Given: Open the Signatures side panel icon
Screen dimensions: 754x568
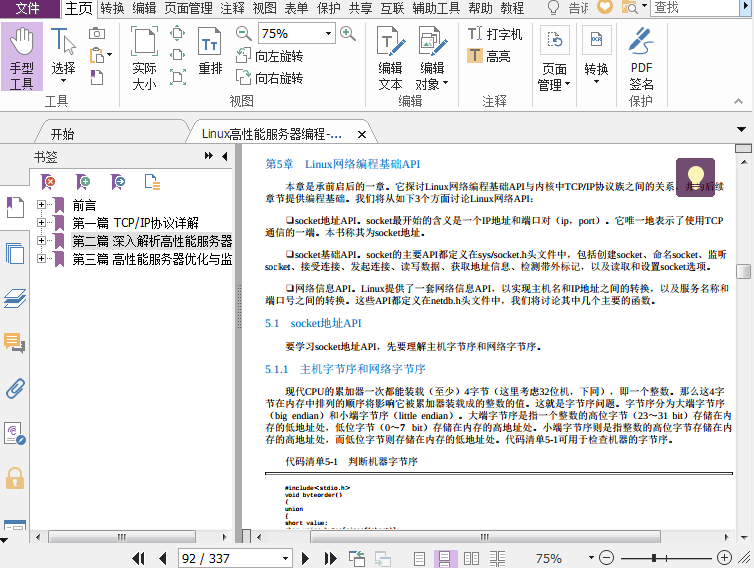Looking at the screenshot, I should (x=15, y=433).
